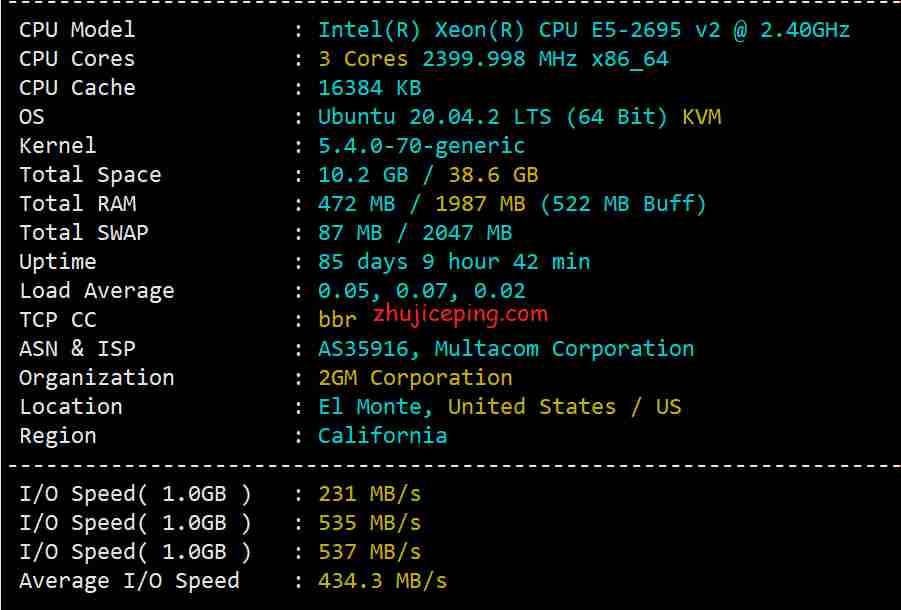Image resolution: width=901 pixels, height=610 pixels.
Task: Select AS35916 Multacom Corporation text
Action: point(506,349)
